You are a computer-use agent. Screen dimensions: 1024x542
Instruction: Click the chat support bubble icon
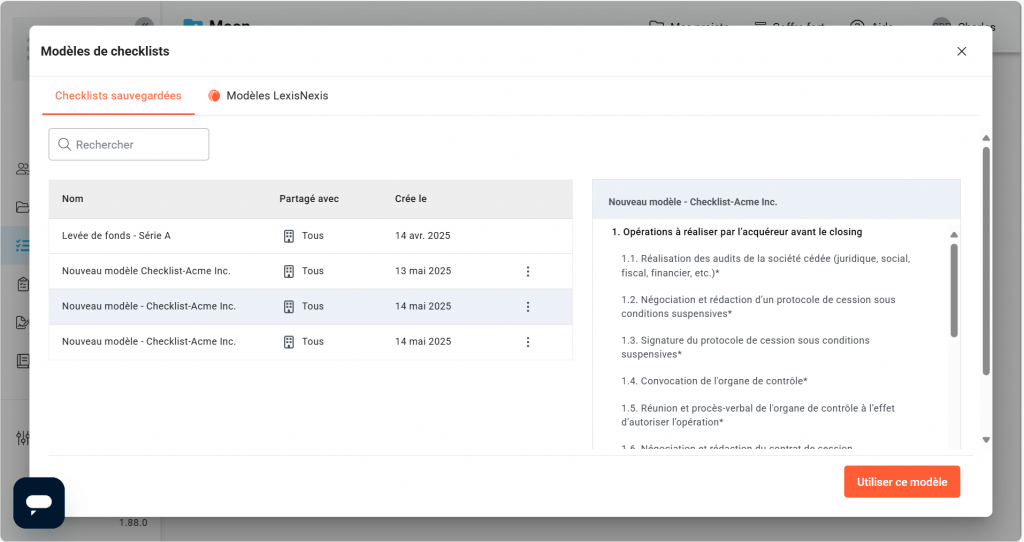pyautogui.click(x=39, y=502)
